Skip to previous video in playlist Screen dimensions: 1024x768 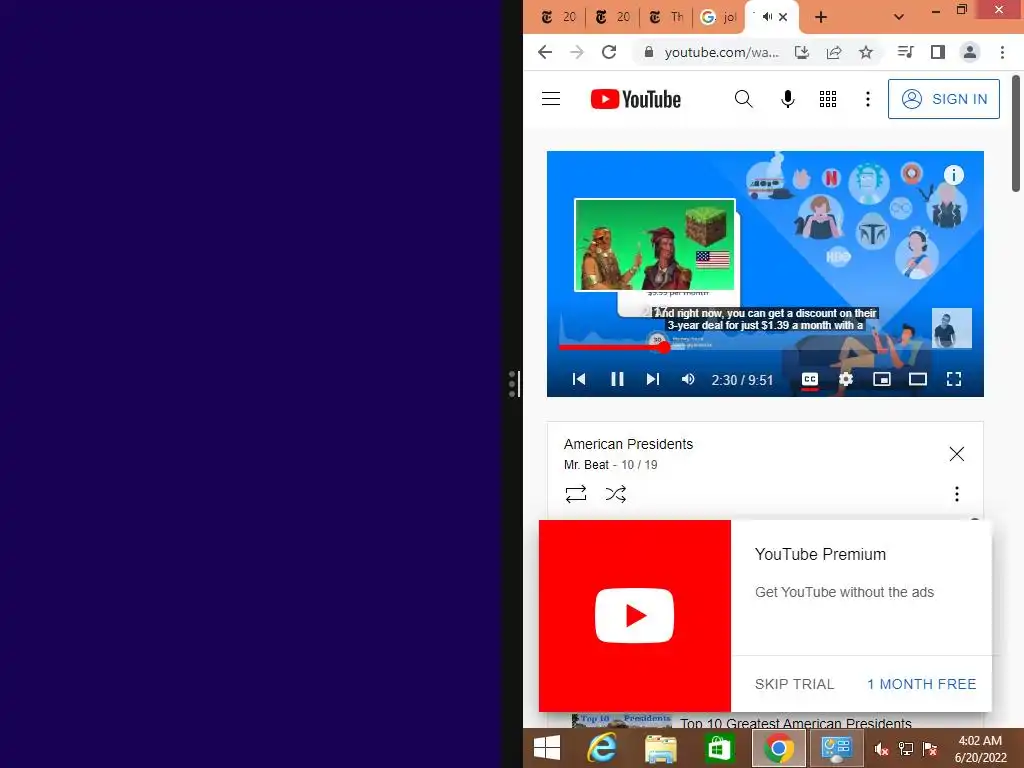pos(579,379)
